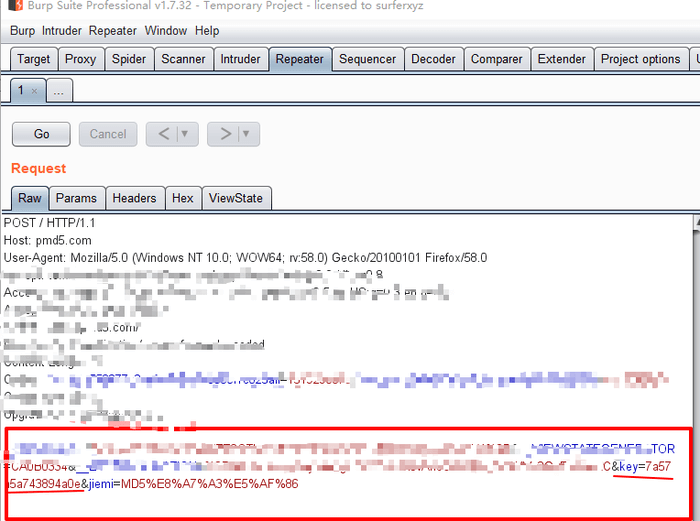Viewport: 700px width, 521px height.
Task: Switch to the Target tab
Action: 33,59
